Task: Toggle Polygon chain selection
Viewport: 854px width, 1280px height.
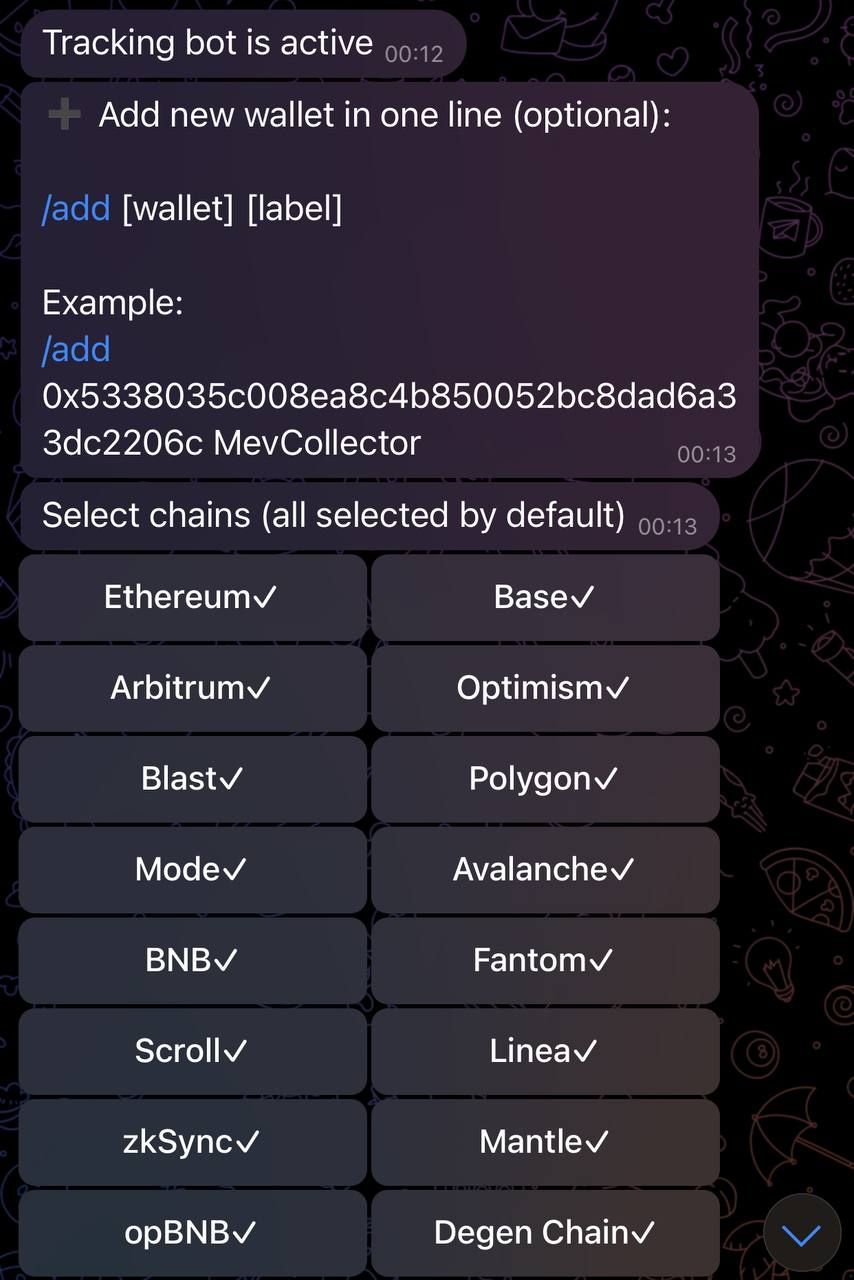Action: 545,778
